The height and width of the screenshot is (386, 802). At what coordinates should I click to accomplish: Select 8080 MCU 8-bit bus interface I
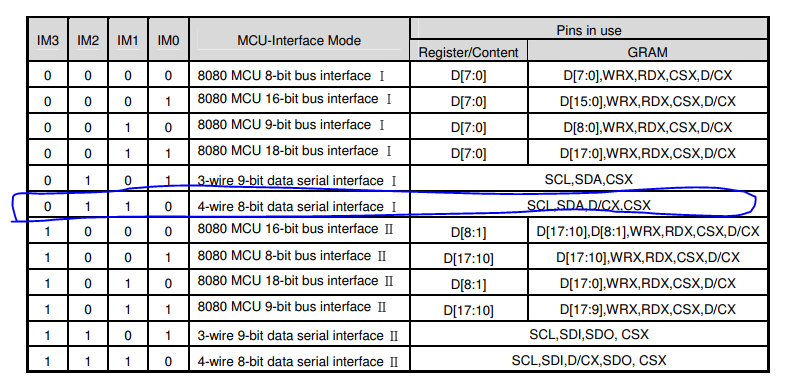(x=291, y=76)
